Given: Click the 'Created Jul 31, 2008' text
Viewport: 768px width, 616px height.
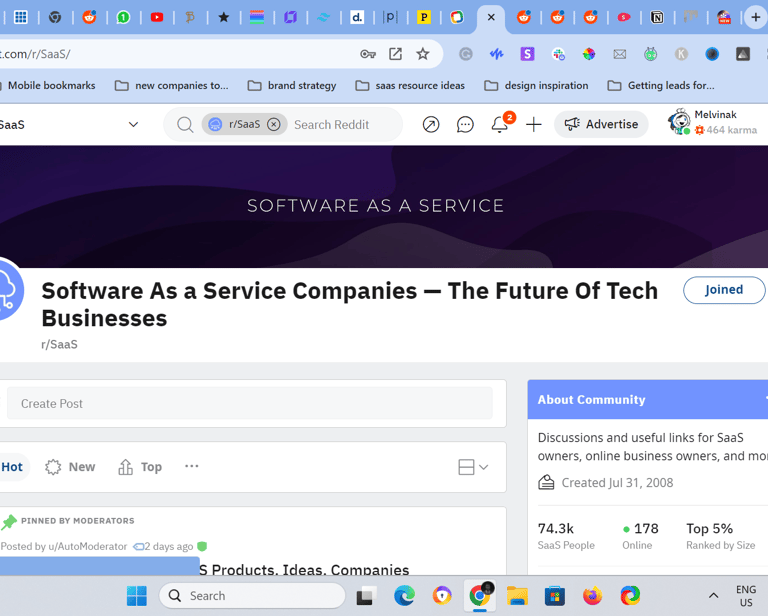Looking at the screenshot, I should (617, 483).
